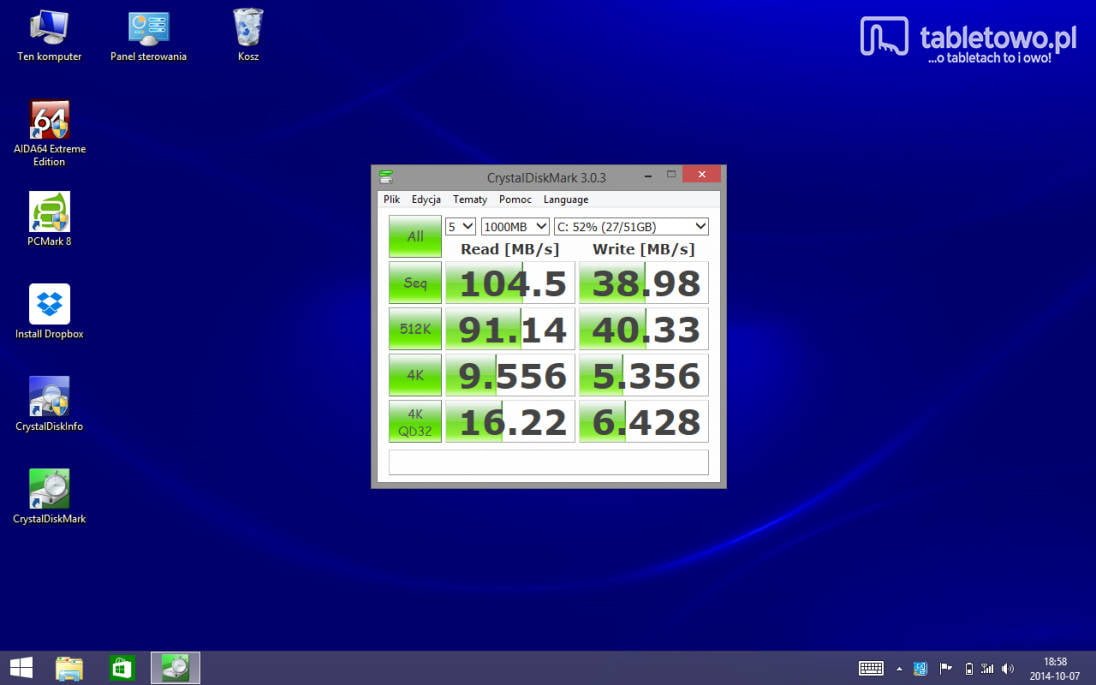Click the 4K write result 5.356
This screenshot has height=685, width=1096.
tap(644, 375)
